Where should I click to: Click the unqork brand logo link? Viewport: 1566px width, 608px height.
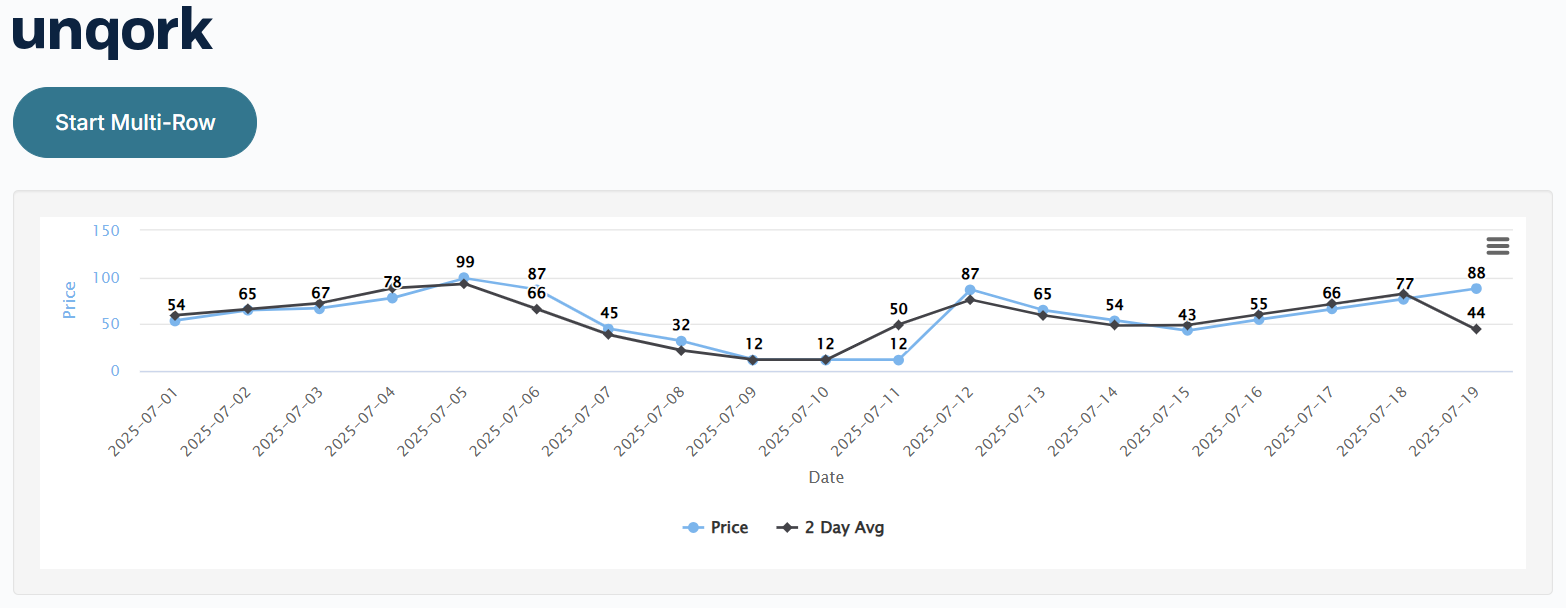click(x=110, y=30)
